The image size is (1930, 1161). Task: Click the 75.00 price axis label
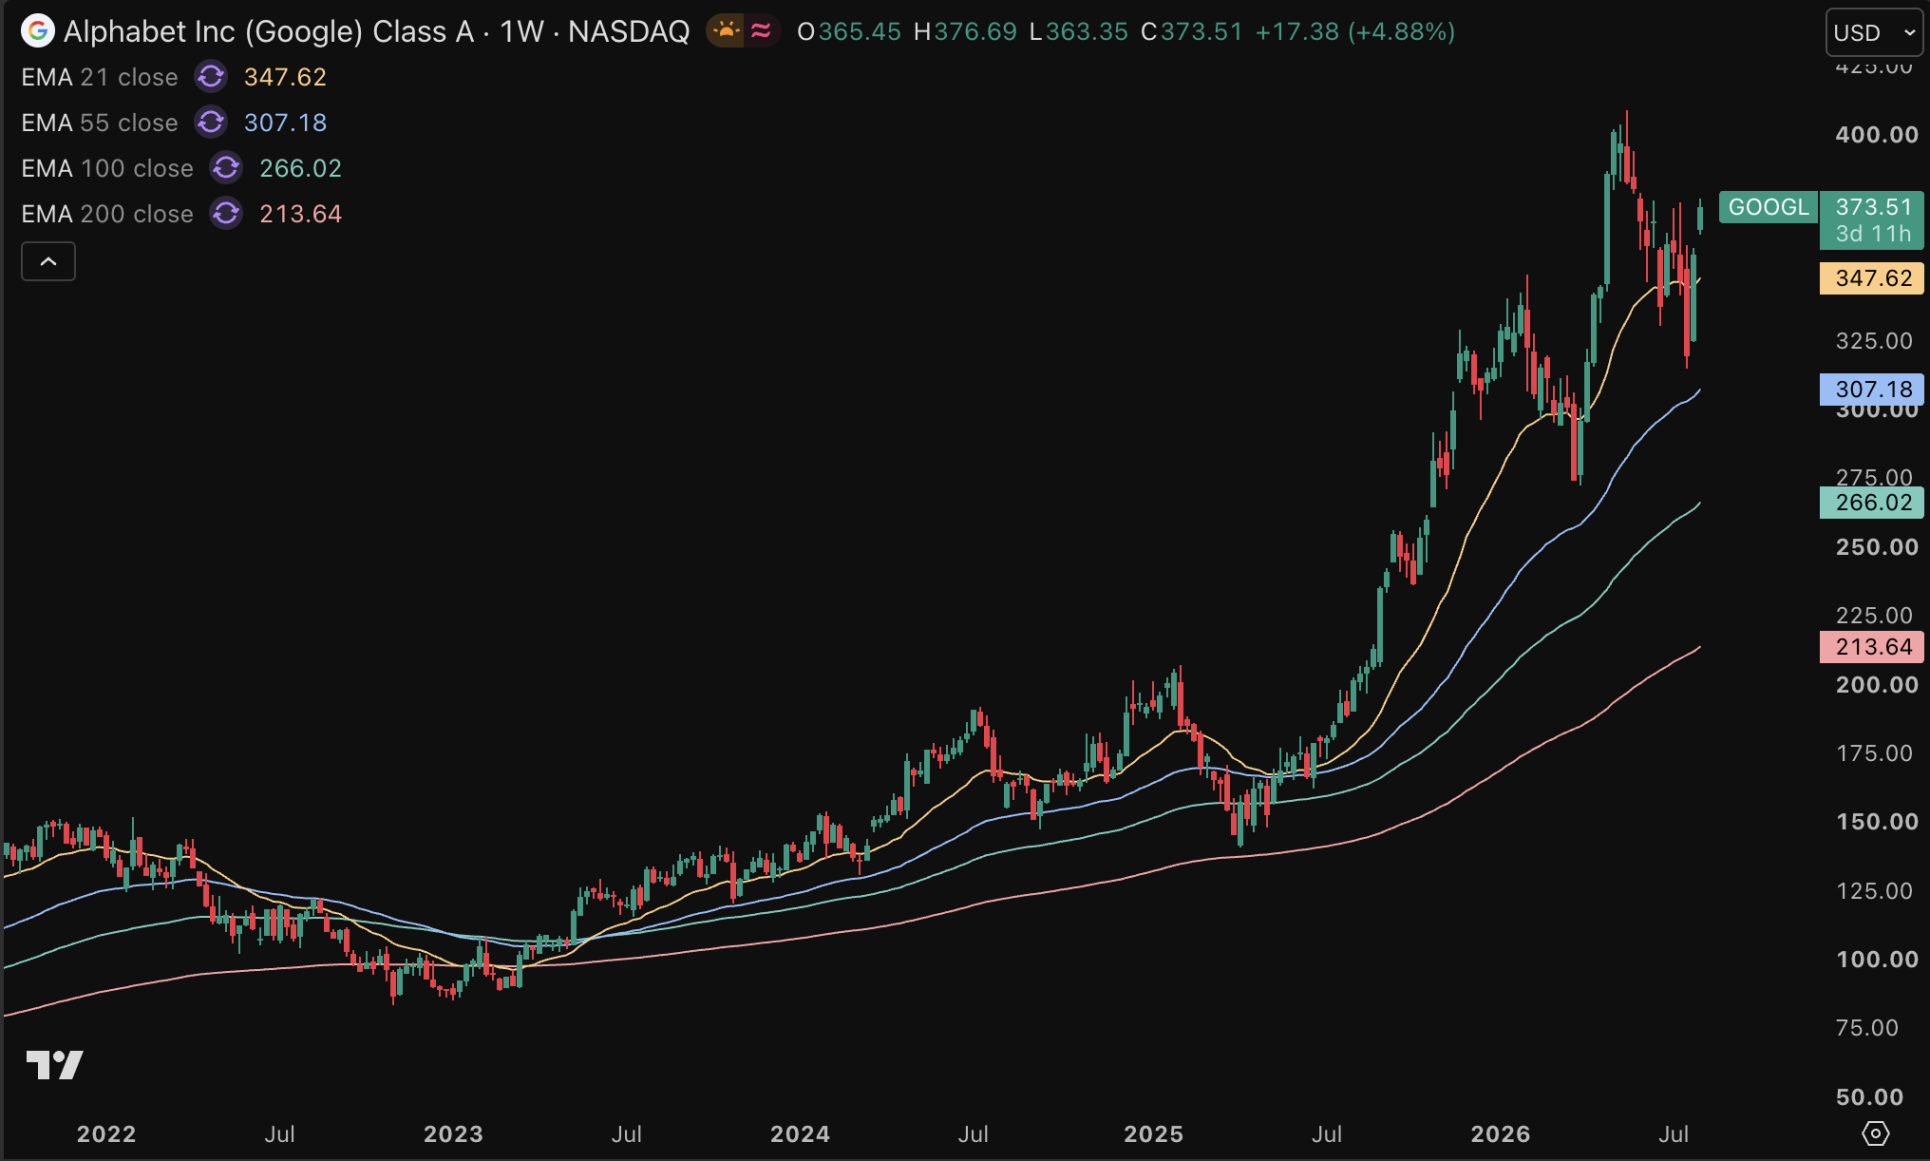coord(1867,1028)
